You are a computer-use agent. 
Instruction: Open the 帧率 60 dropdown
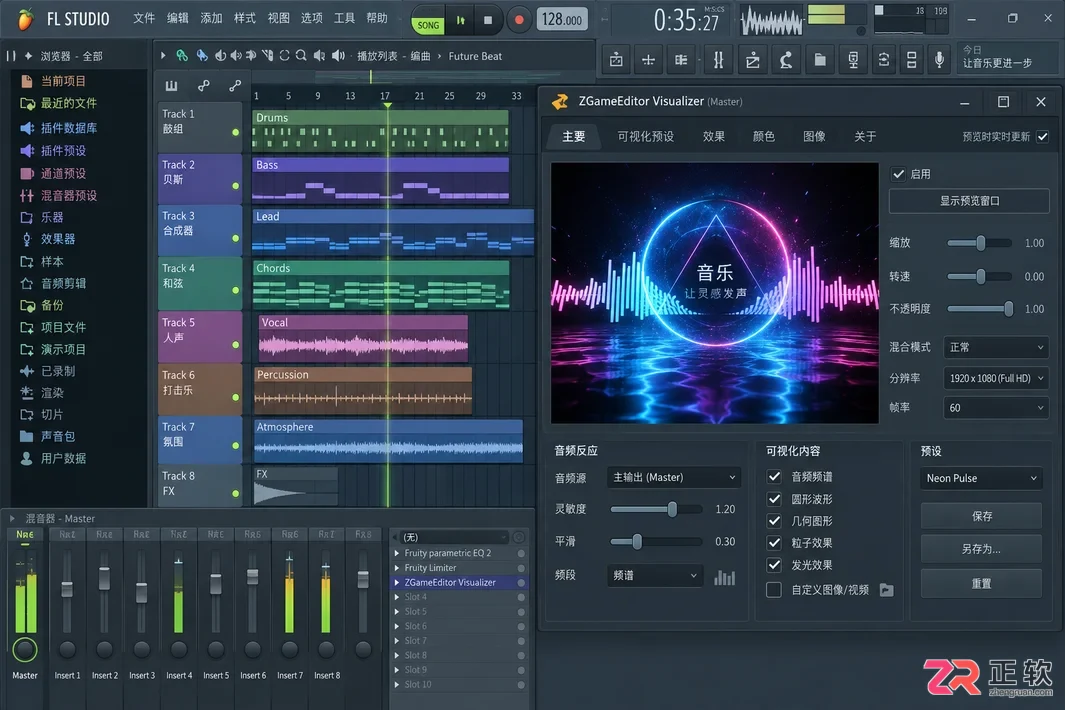click(996, 408)
